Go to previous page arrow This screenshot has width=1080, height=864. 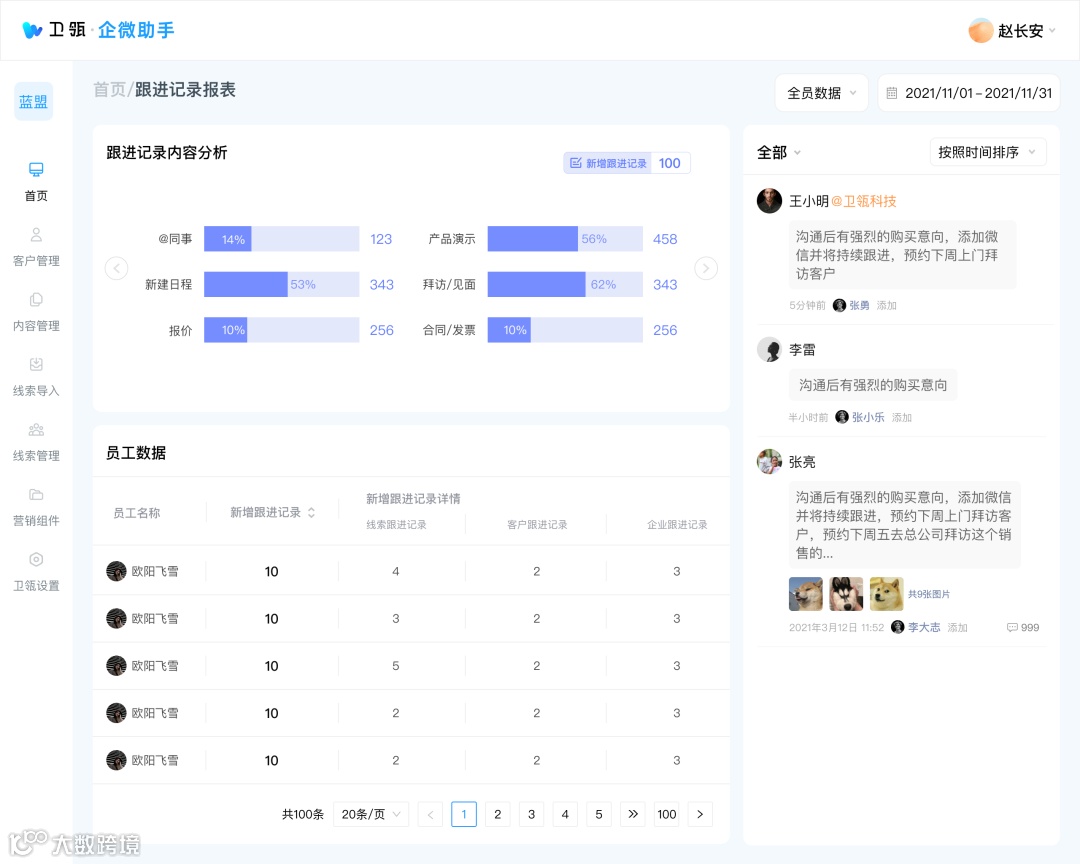pos(430,814)
